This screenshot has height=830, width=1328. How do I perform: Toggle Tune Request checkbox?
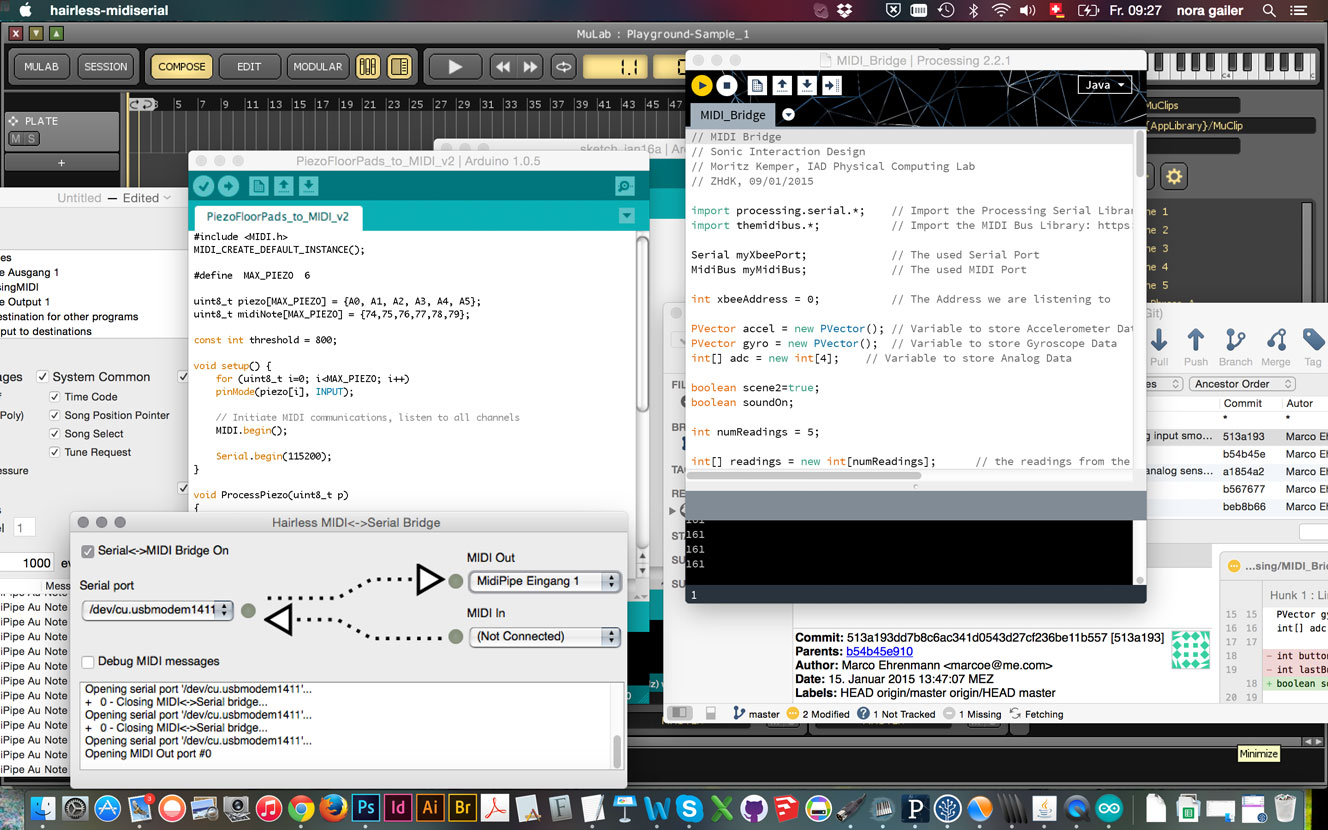(x=55, y=452)
